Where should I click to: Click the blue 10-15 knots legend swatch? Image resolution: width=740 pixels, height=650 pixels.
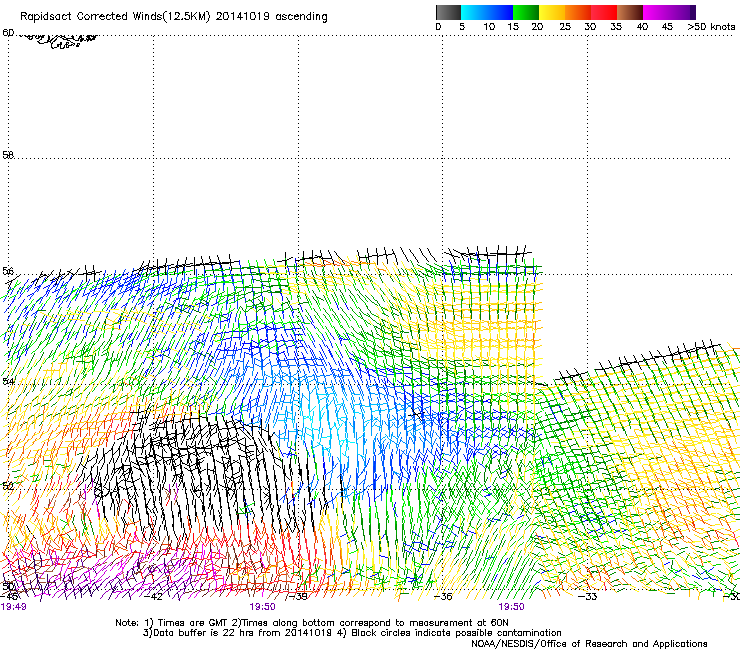tap(500, 12)
